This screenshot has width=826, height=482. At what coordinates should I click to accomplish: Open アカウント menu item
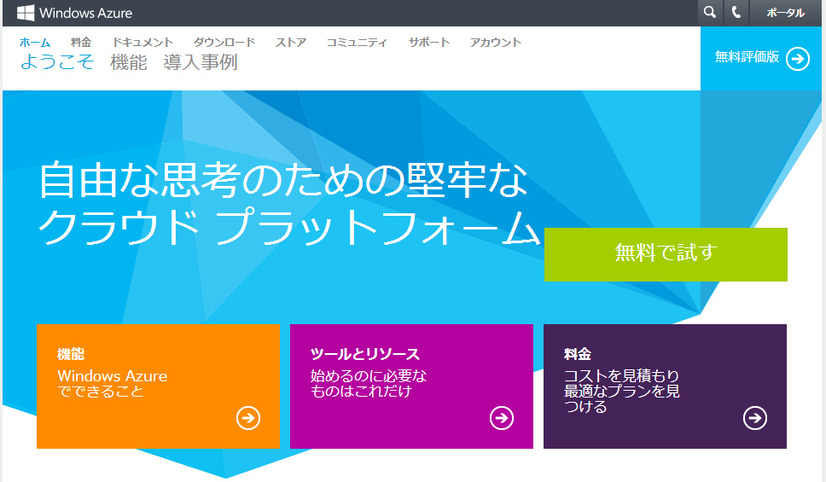[496, 42]
